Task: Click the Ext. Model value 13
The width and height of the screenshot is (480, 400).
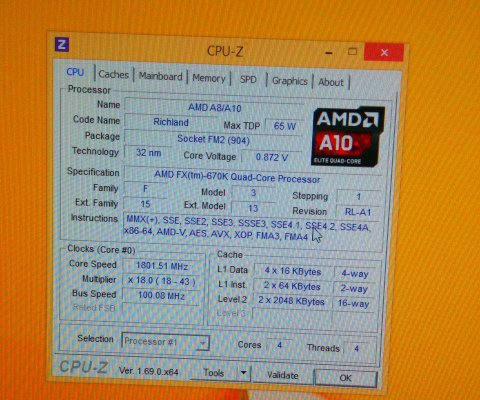Action: coord(253,208)
